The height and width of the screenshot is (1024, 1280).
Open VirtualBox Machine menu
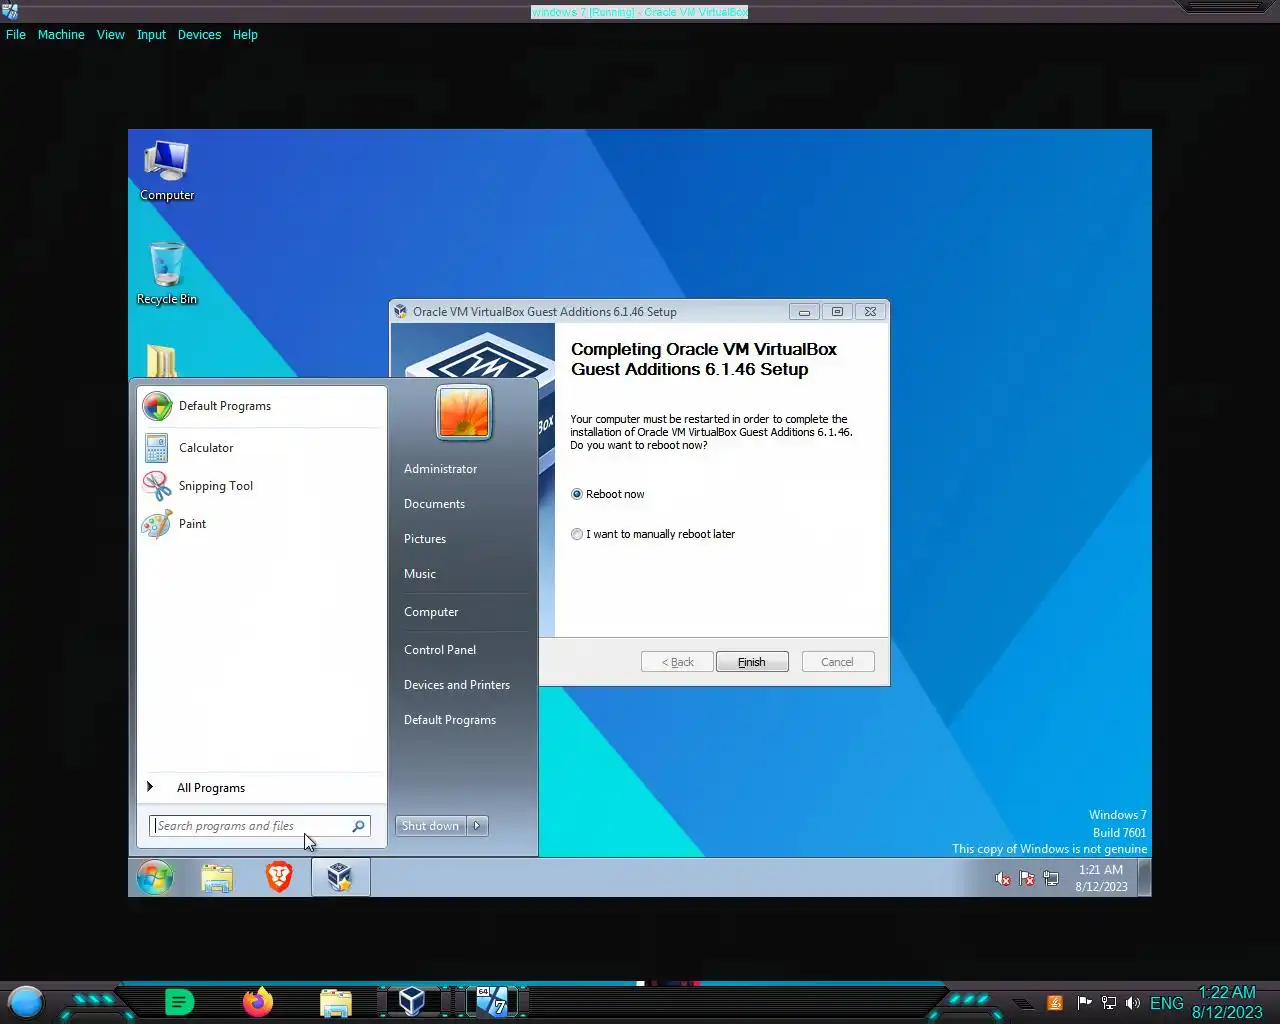[x=61, y=34]
